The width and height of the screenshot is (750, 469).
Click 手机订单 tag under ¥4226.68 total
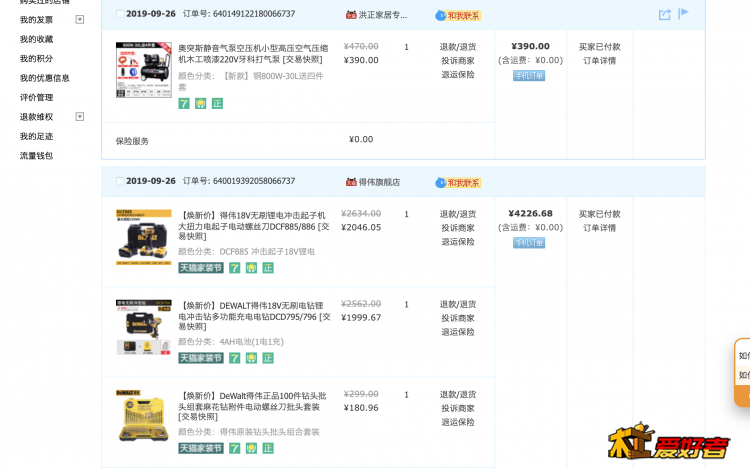coord(529,243)
